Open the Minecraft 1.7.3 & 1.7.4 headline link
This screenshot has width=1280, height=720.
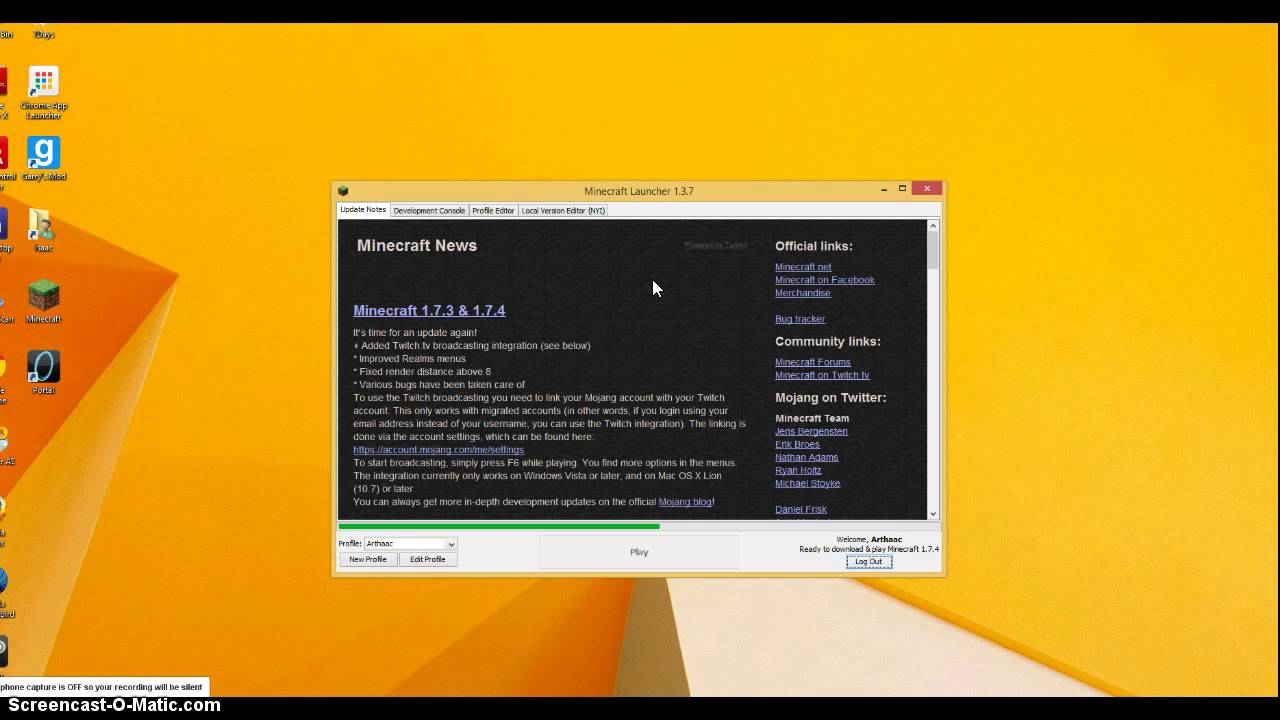pos(429,311)
